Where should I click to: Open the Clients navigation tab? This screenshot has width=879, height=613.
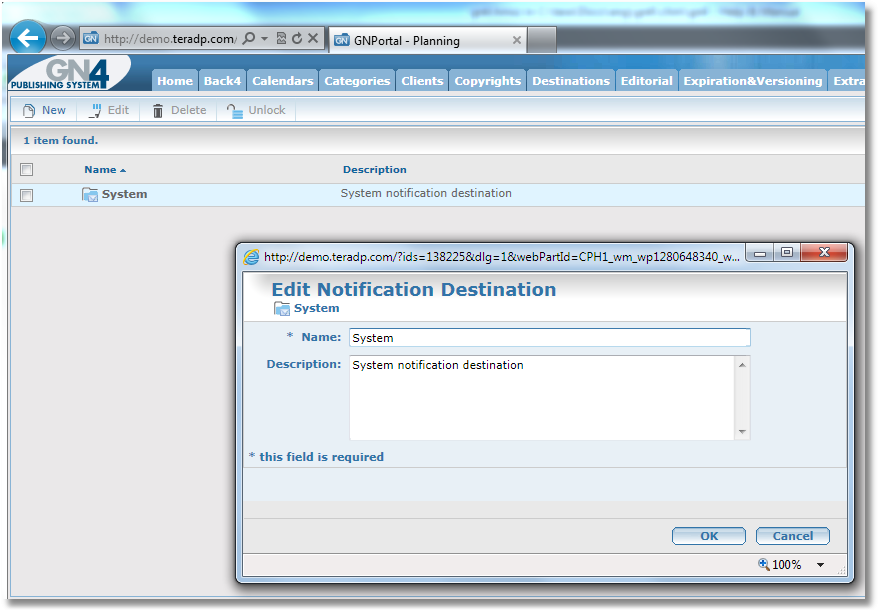422,81
